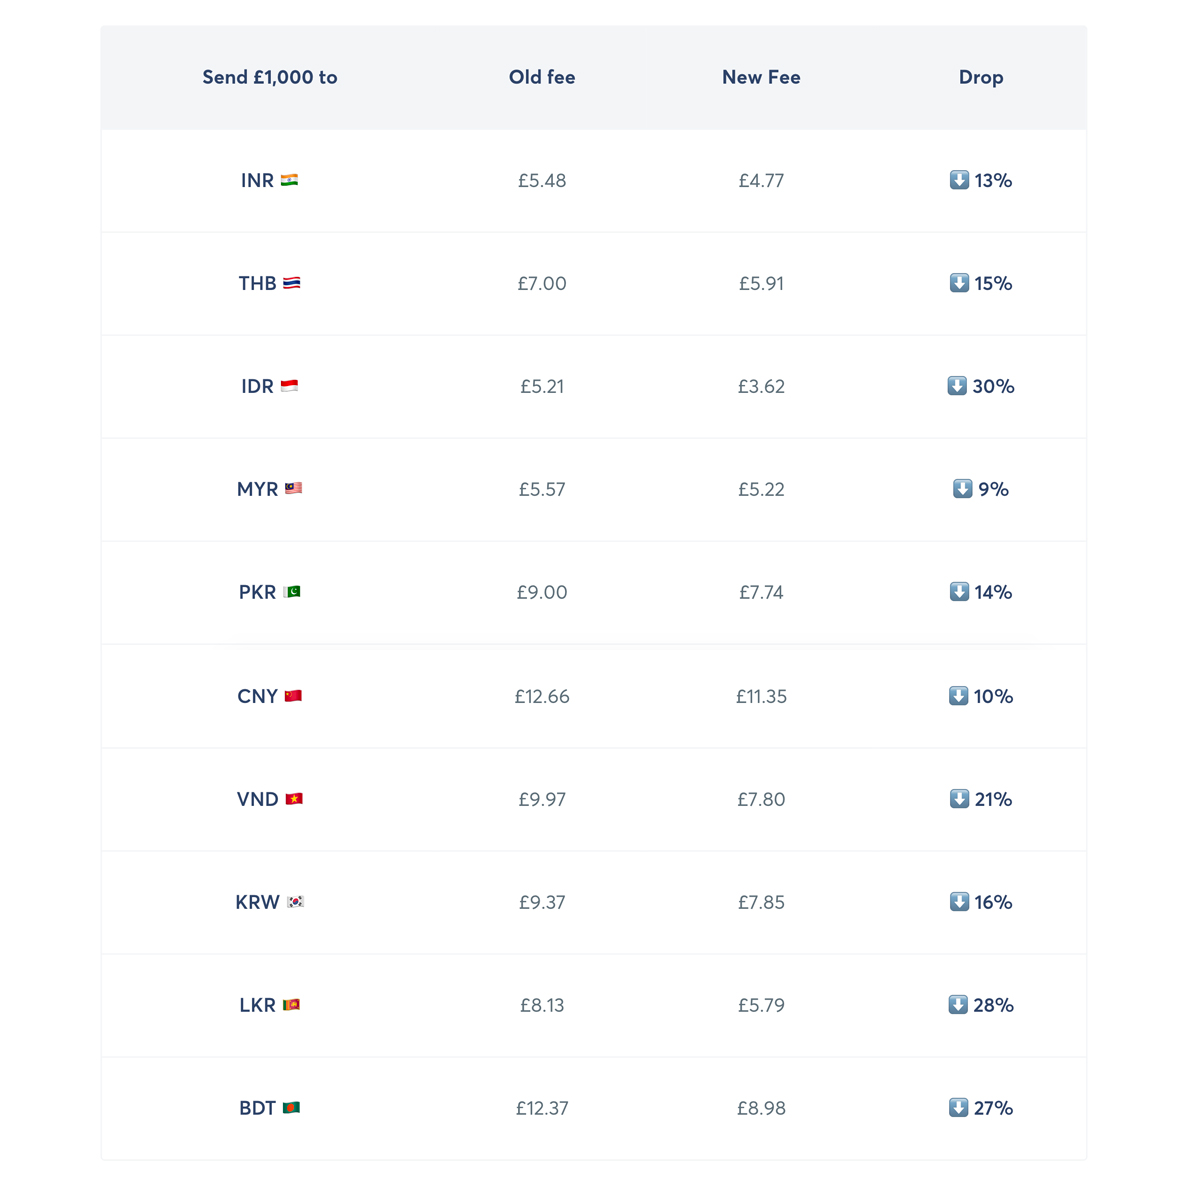
Task: Click the South Korea flag beside KRW
Action: [x=295, y=902]
